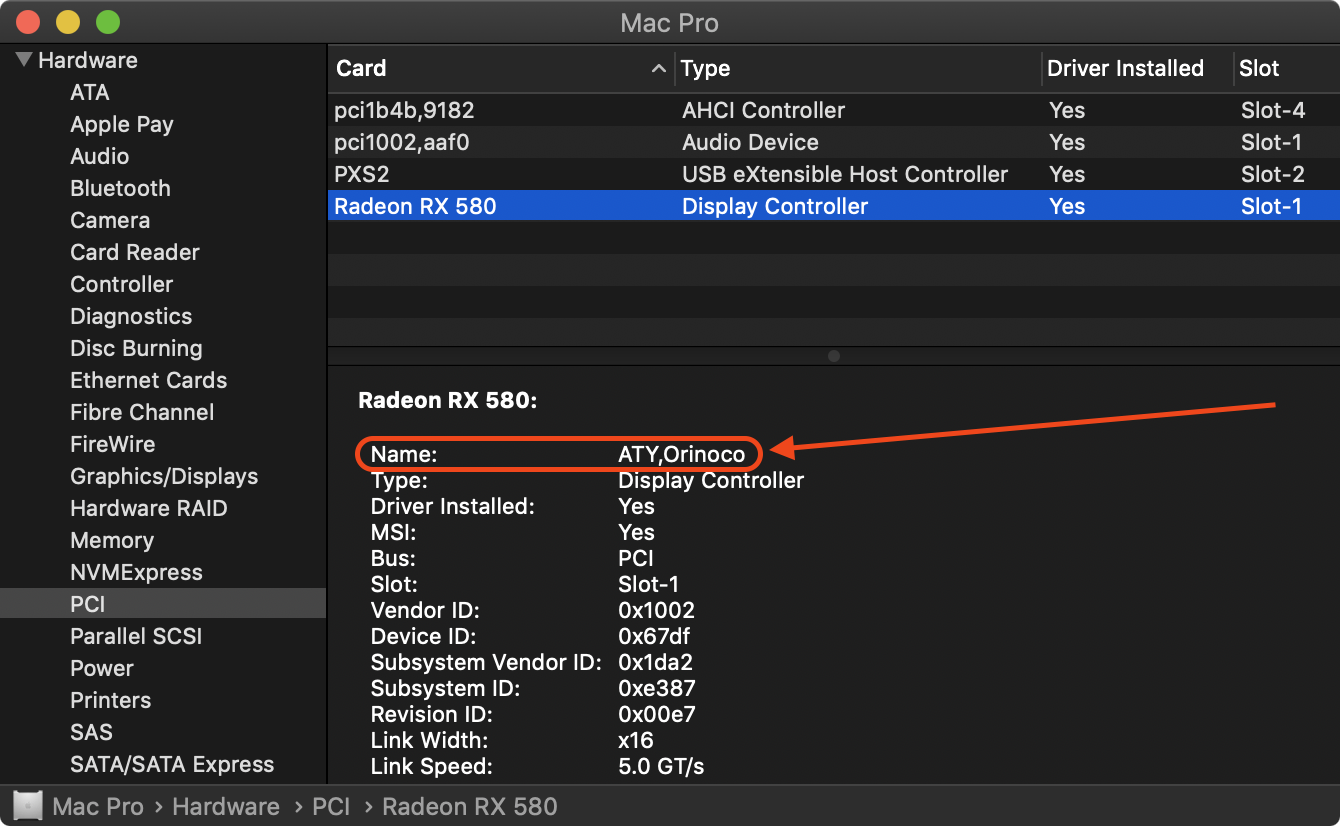
Task: Open SATA/SATA Express category
Action: click(172, 764)
